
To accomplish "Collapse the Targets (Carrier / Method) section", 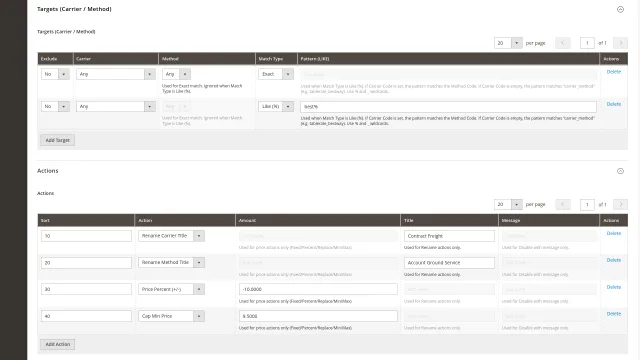I will click(620, 9).
